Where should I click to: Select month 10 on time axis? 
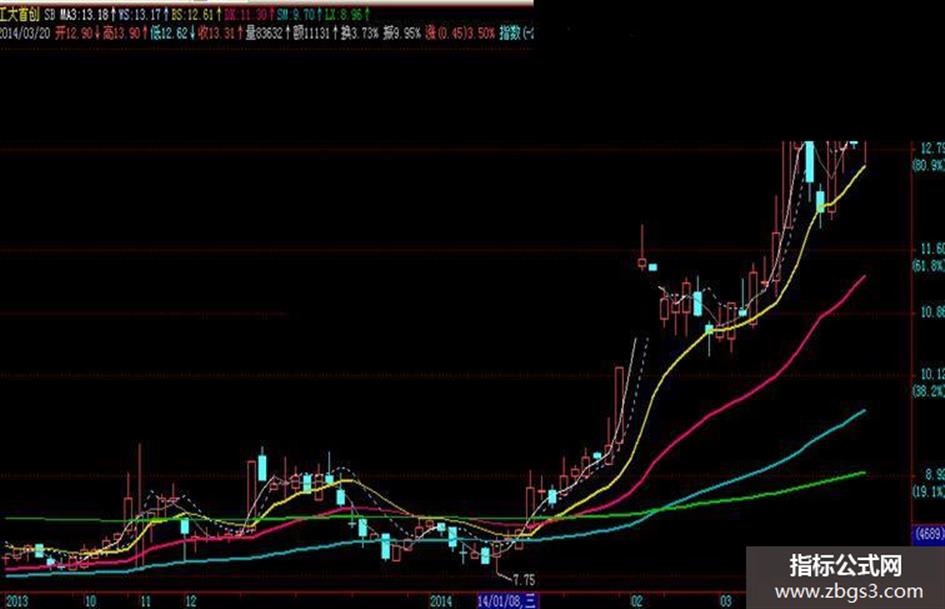pos(90,602)
